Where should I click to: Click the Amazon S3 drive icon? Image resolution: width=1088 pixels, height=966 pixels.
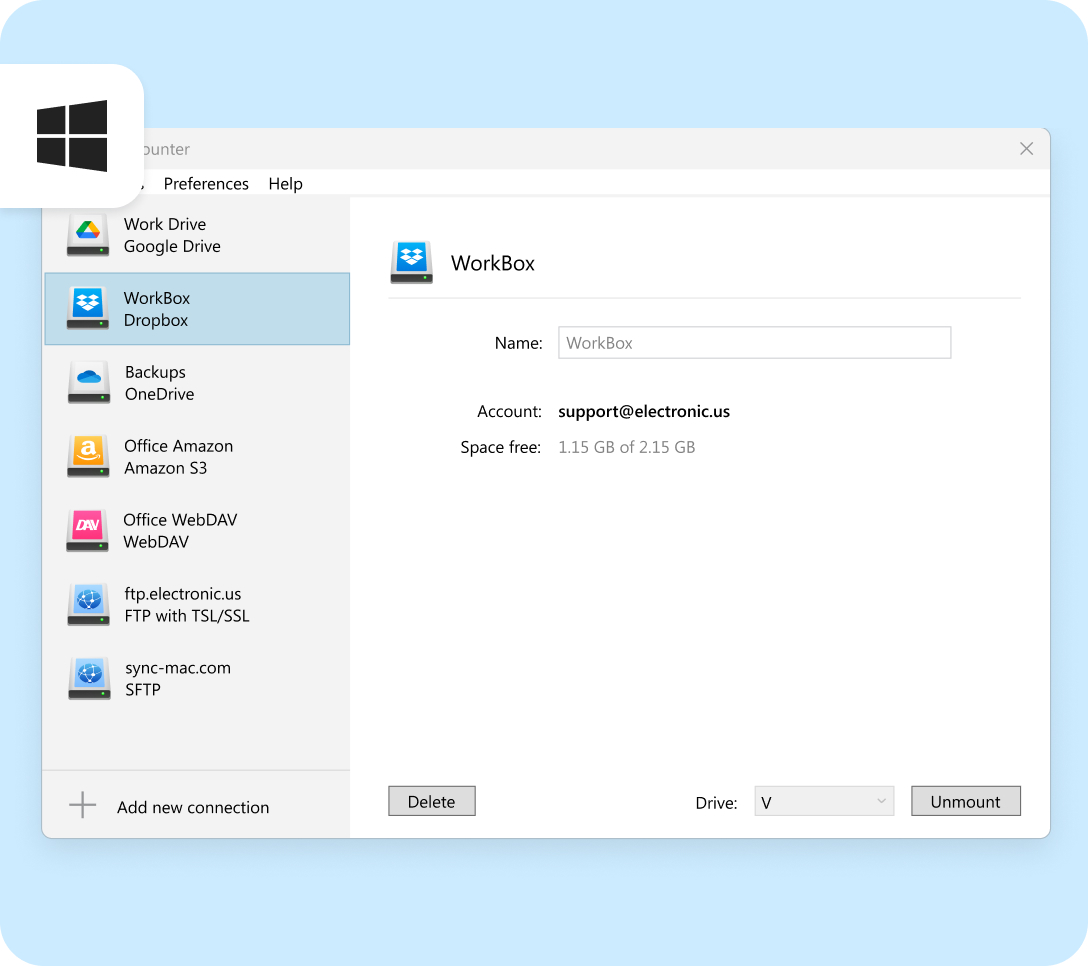[88, 456]
